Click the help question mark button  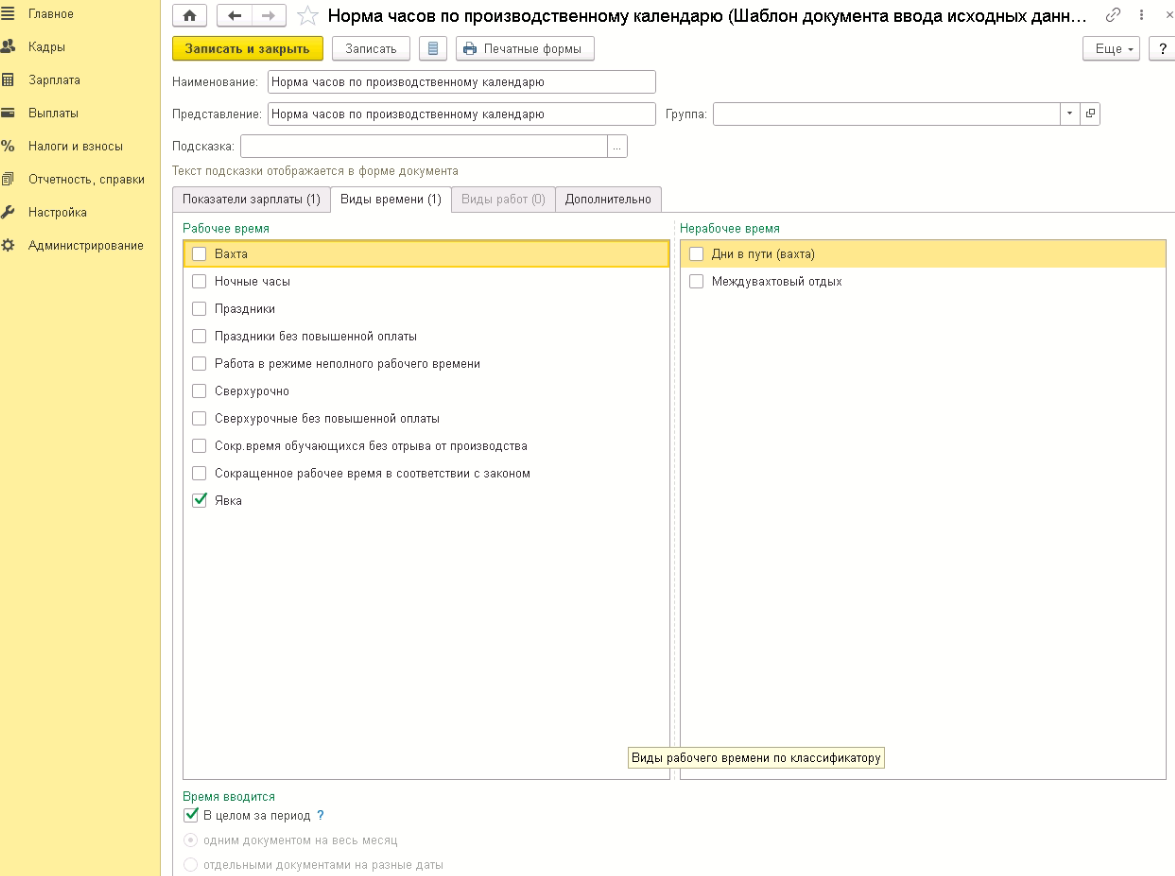click(x=1163, y=49)
